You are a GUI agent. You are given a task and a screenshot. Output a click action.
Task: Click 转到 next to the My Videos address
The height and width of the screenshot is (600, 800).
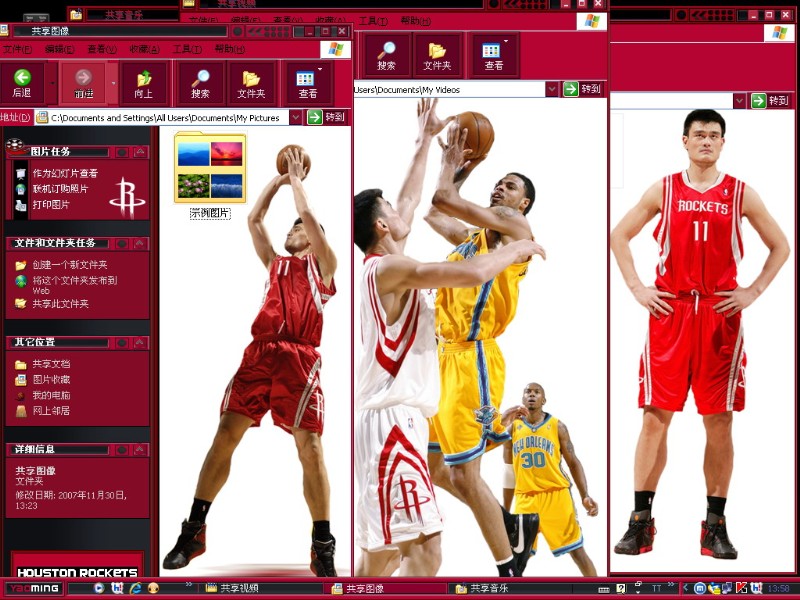click(582, 89)
